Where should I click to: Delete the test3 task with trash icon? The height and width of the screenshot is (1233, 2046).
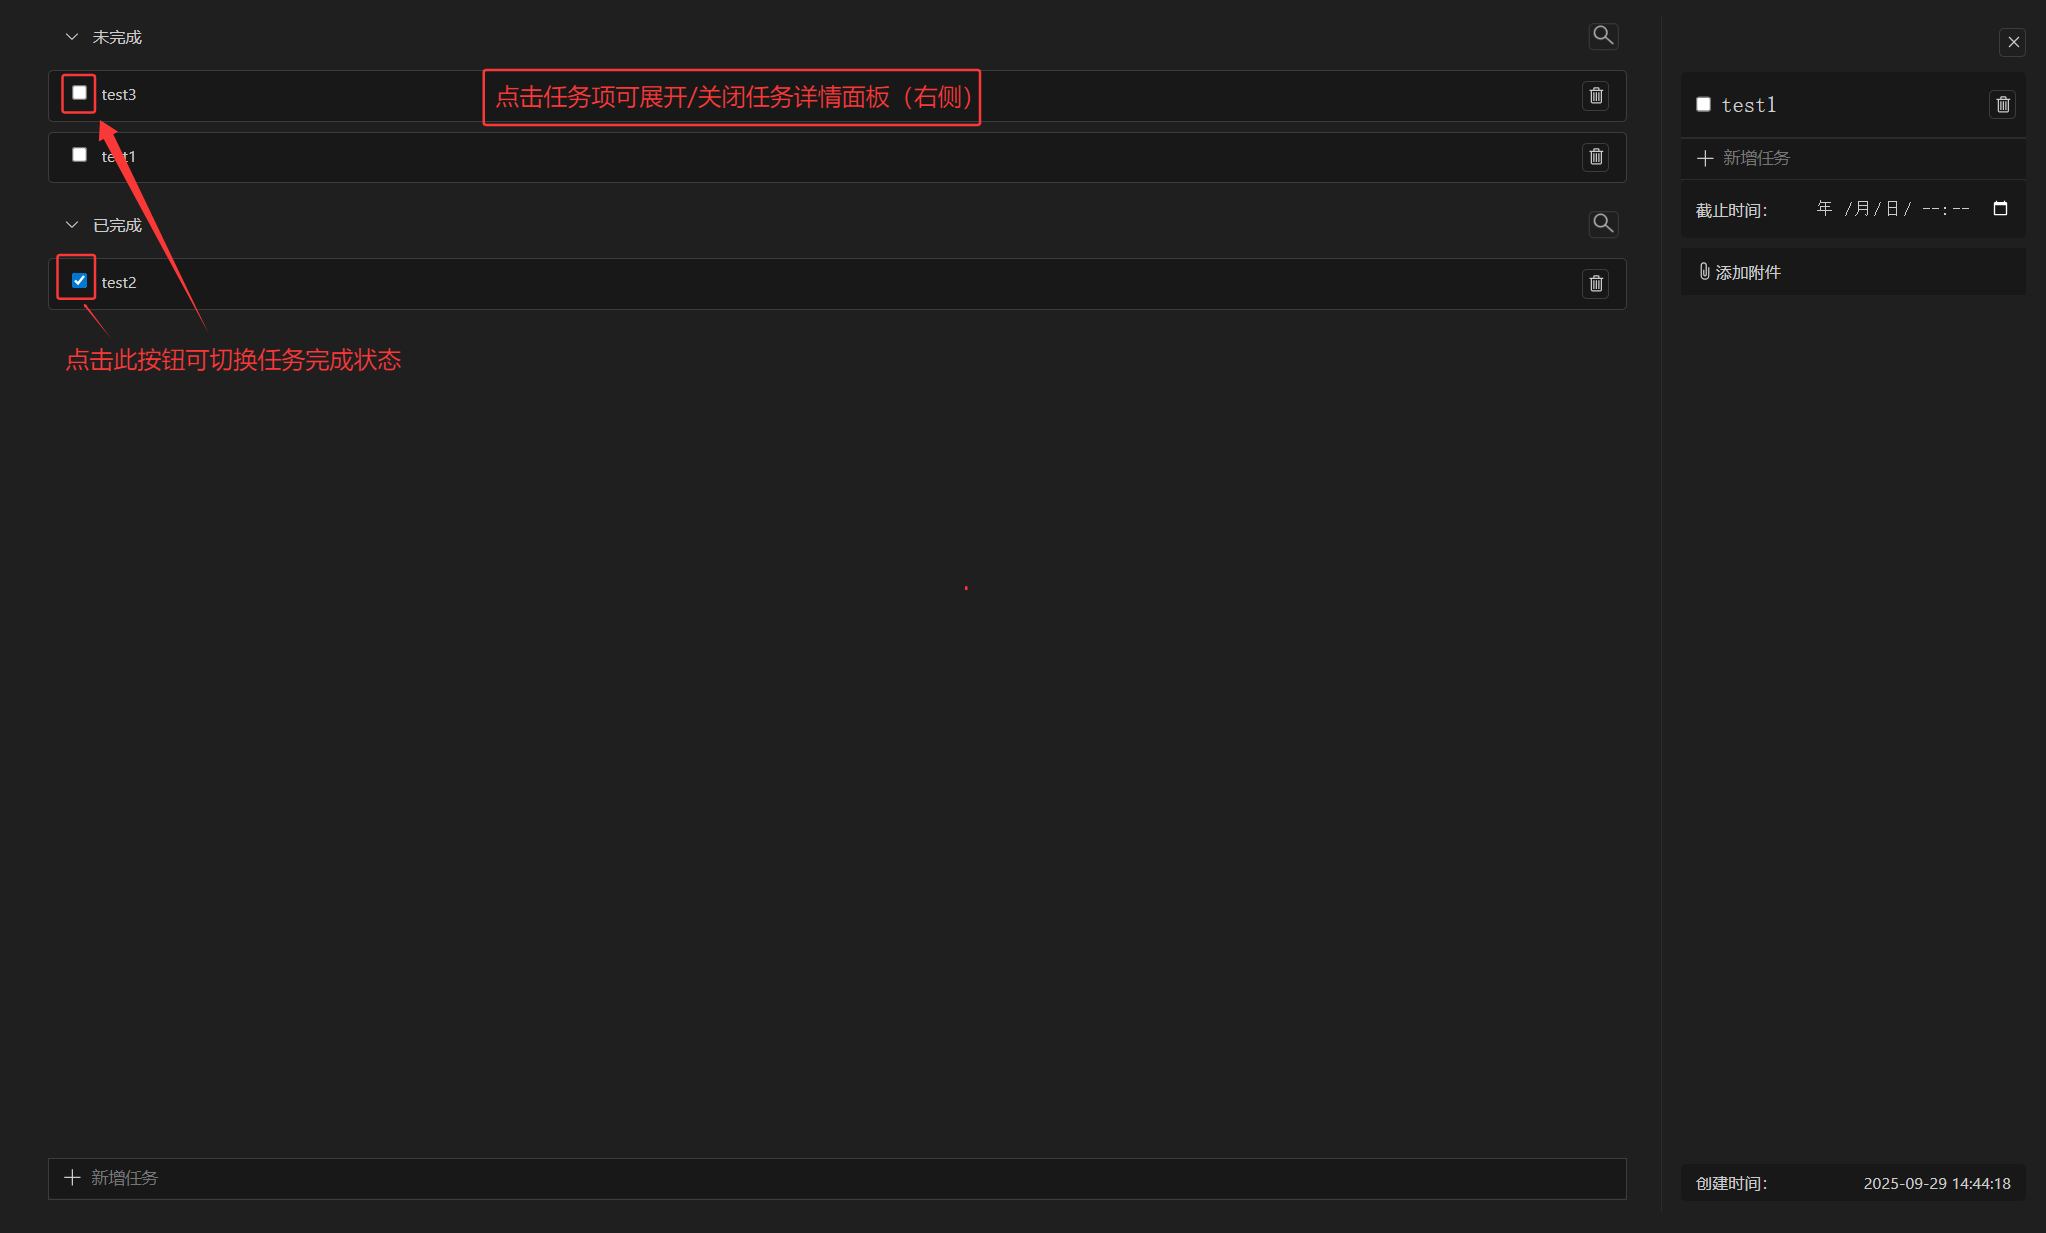click(x=1596, y=96)
